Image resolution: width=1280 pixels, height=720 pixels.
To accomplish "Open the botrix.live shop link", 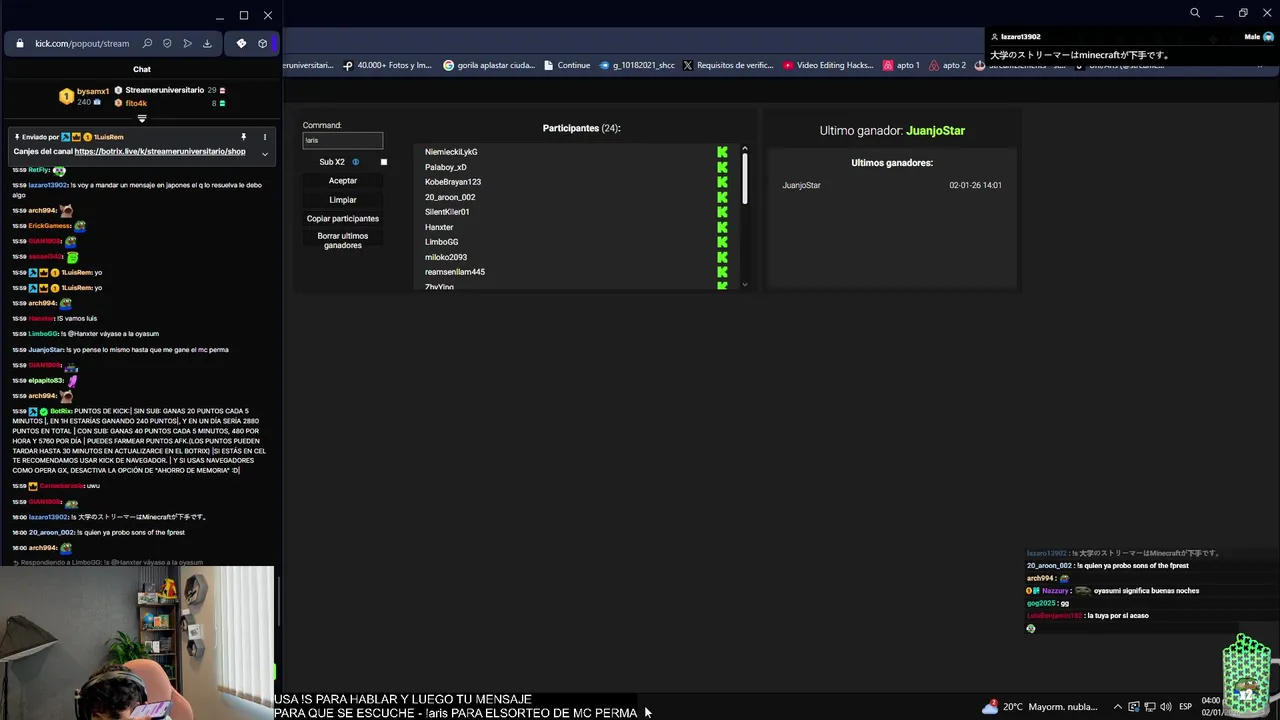I will coord(160,152).
